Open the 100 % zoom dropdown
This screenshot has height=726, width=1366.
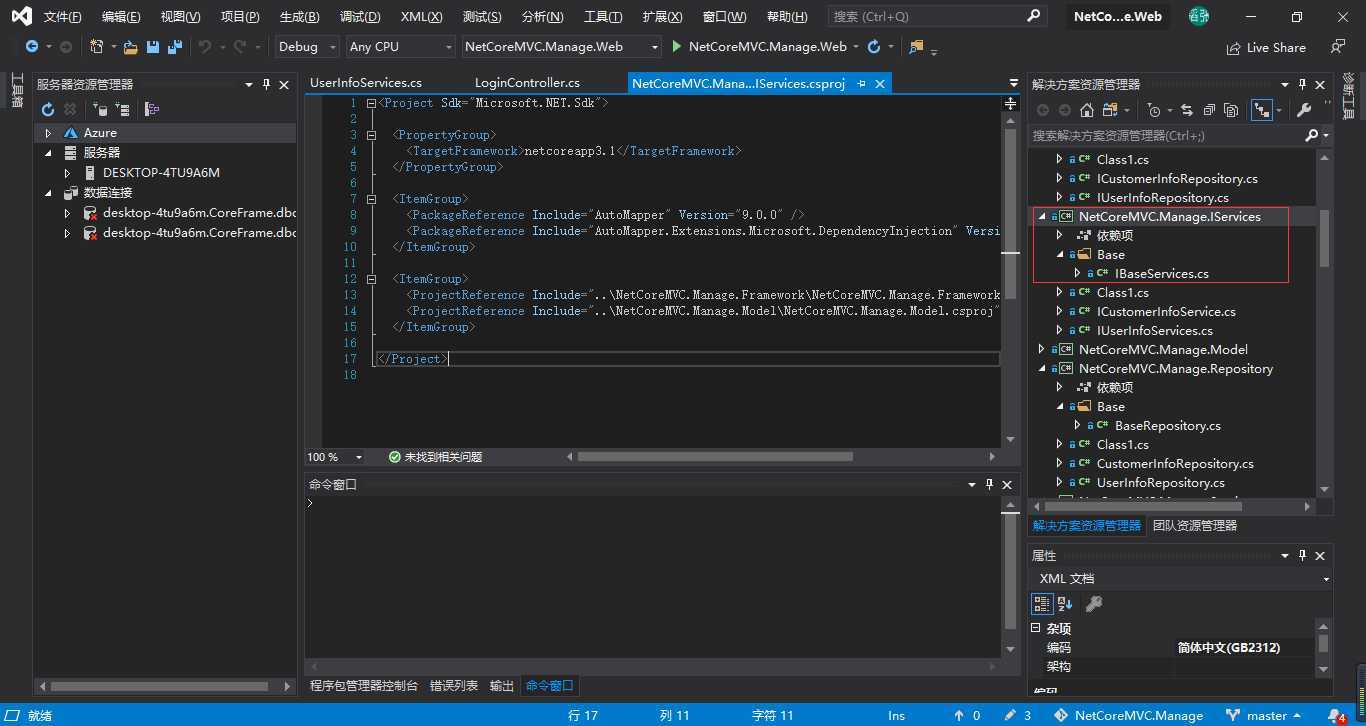(336, 457)
